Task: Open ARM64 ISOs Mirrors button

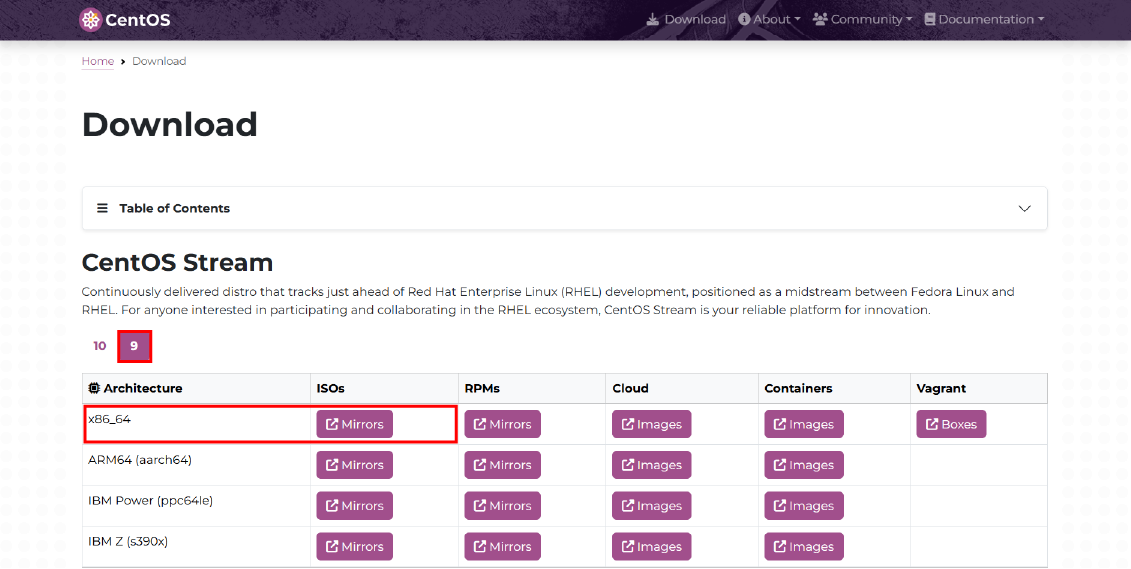Action: (x=354, y=465)
